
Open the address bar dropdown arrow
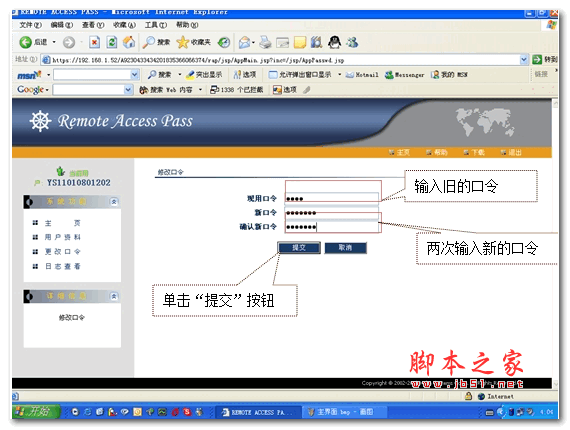coord(523,59)
